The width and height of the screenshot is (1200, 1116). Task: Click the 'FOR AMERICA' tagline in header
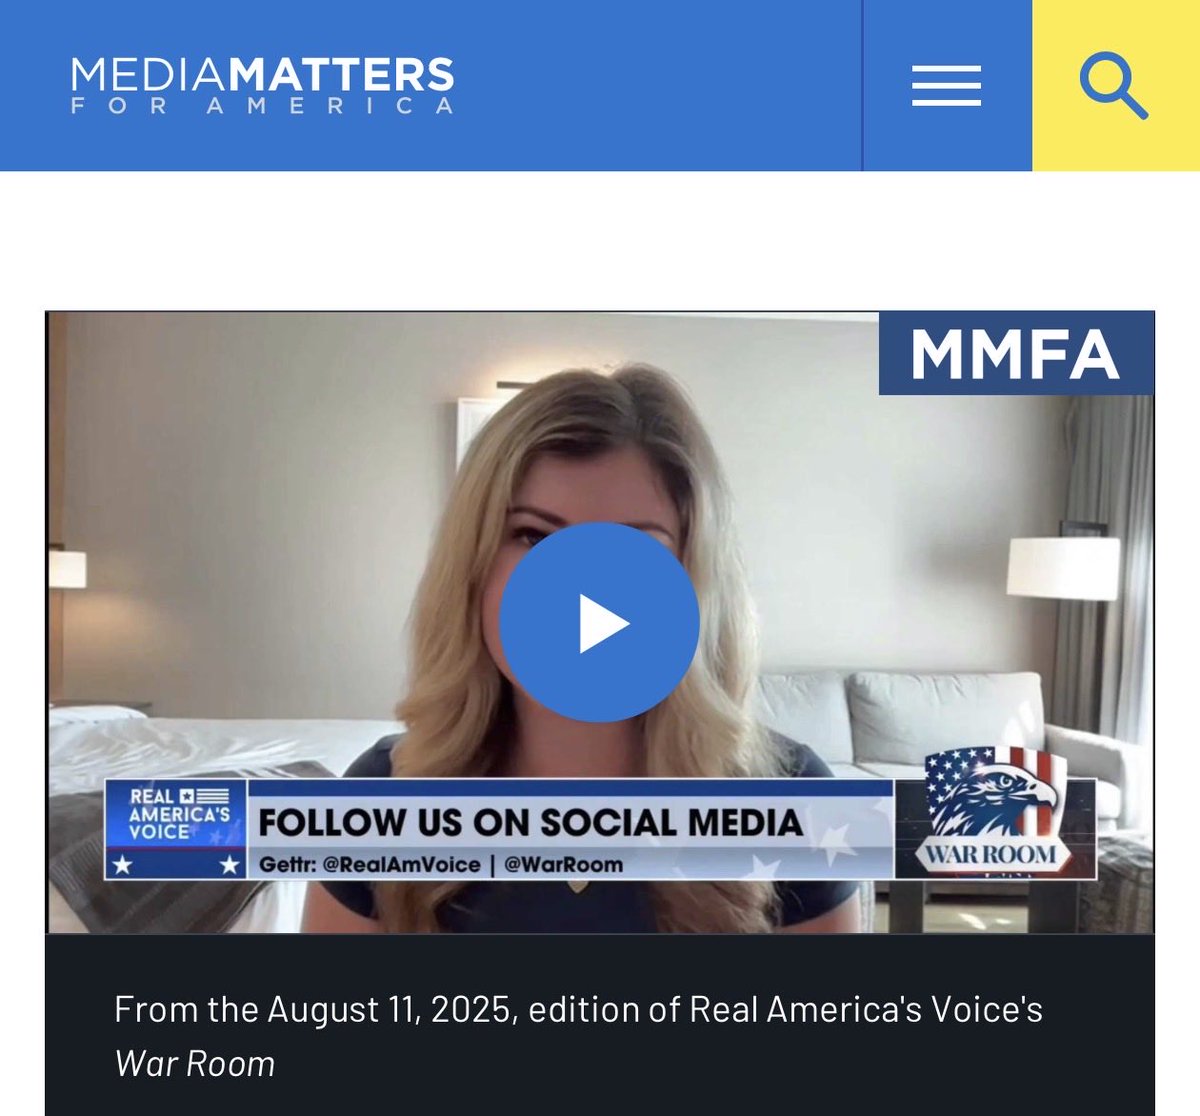[262, 106]
